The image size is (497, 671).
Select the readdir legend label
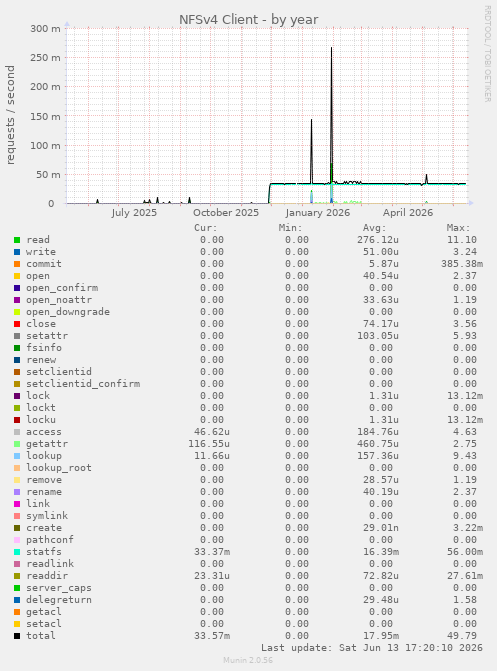coord(47,576)
